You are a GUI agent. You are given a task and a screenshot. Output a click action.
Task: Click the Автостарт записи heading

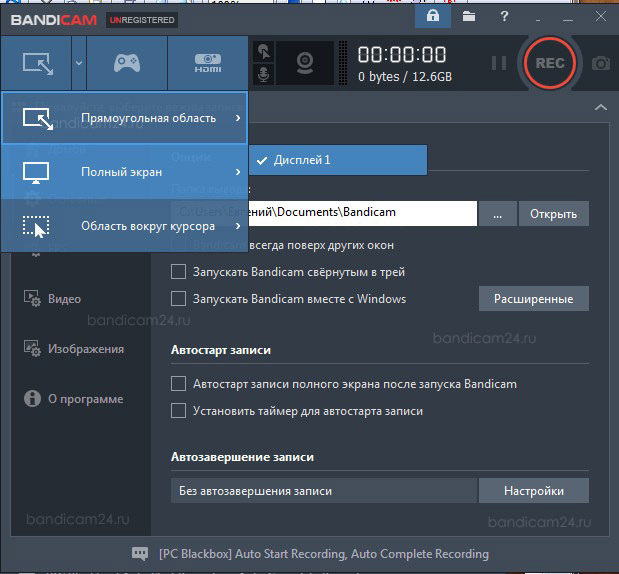coord(221,350)
